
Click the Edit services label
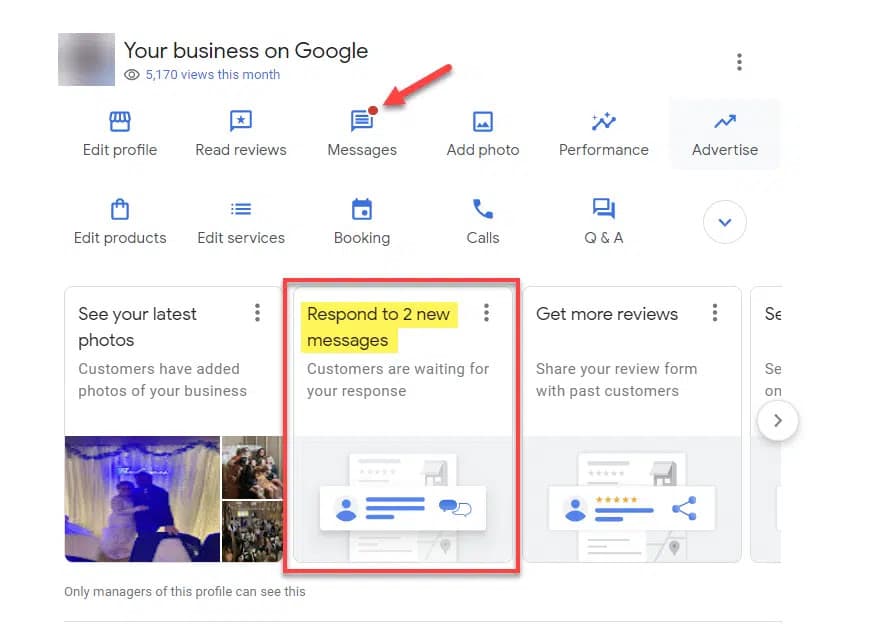click(x=241, y=238)
